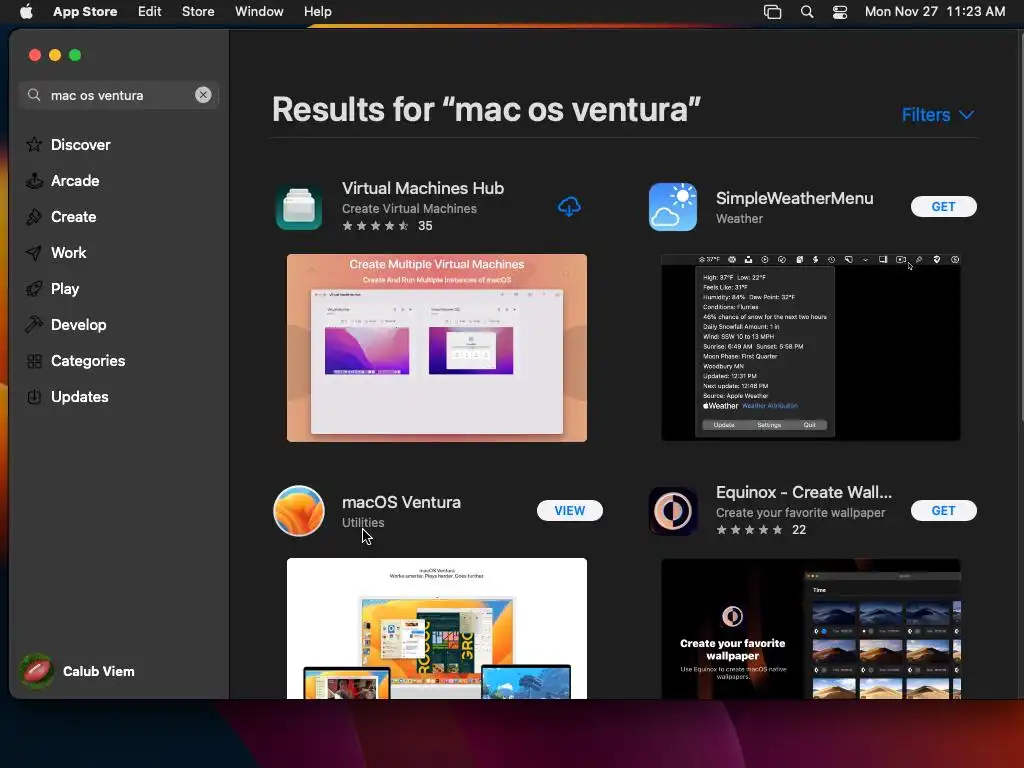Click VIEW for macOS Ventura
Image resolution: width=1024 pixels, height=768 pixels.
(x=569, y=511)
